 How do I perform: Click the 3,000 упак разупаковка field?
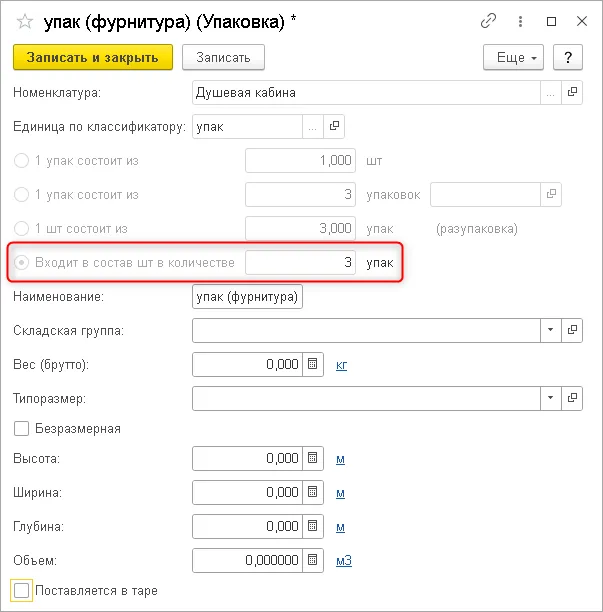(x=300, y=228)
